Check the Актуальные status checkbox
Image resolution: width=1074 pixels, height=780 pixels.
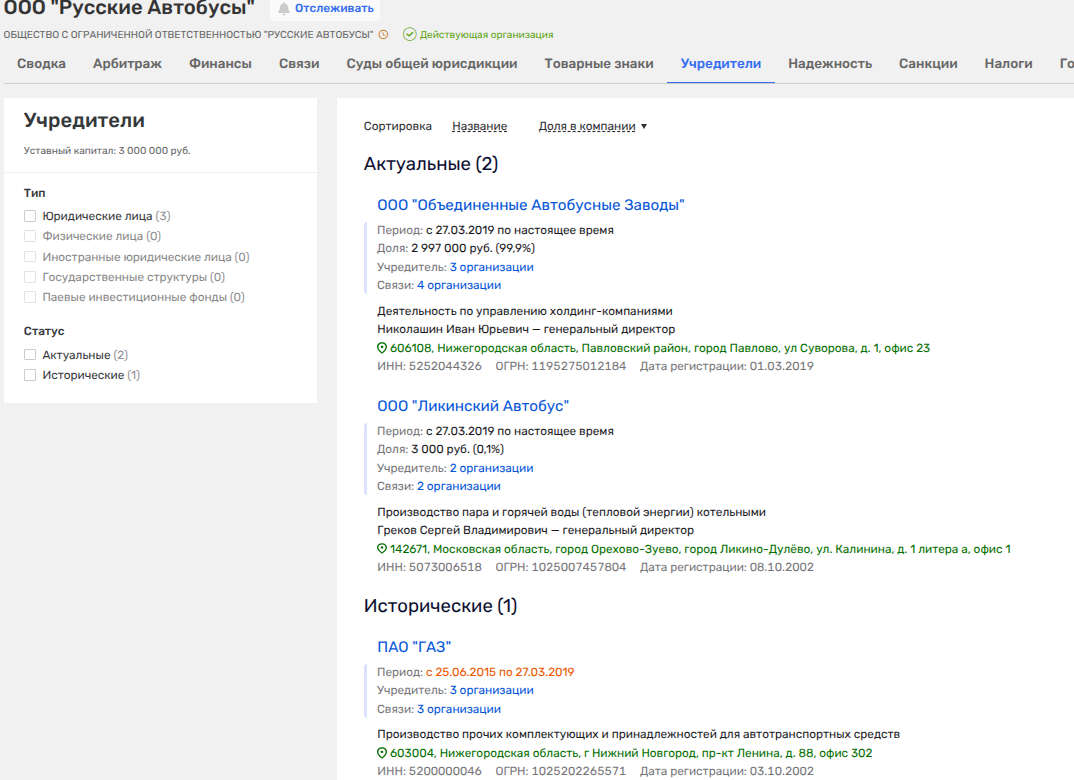pyautogui.click(x=30, y=355)
